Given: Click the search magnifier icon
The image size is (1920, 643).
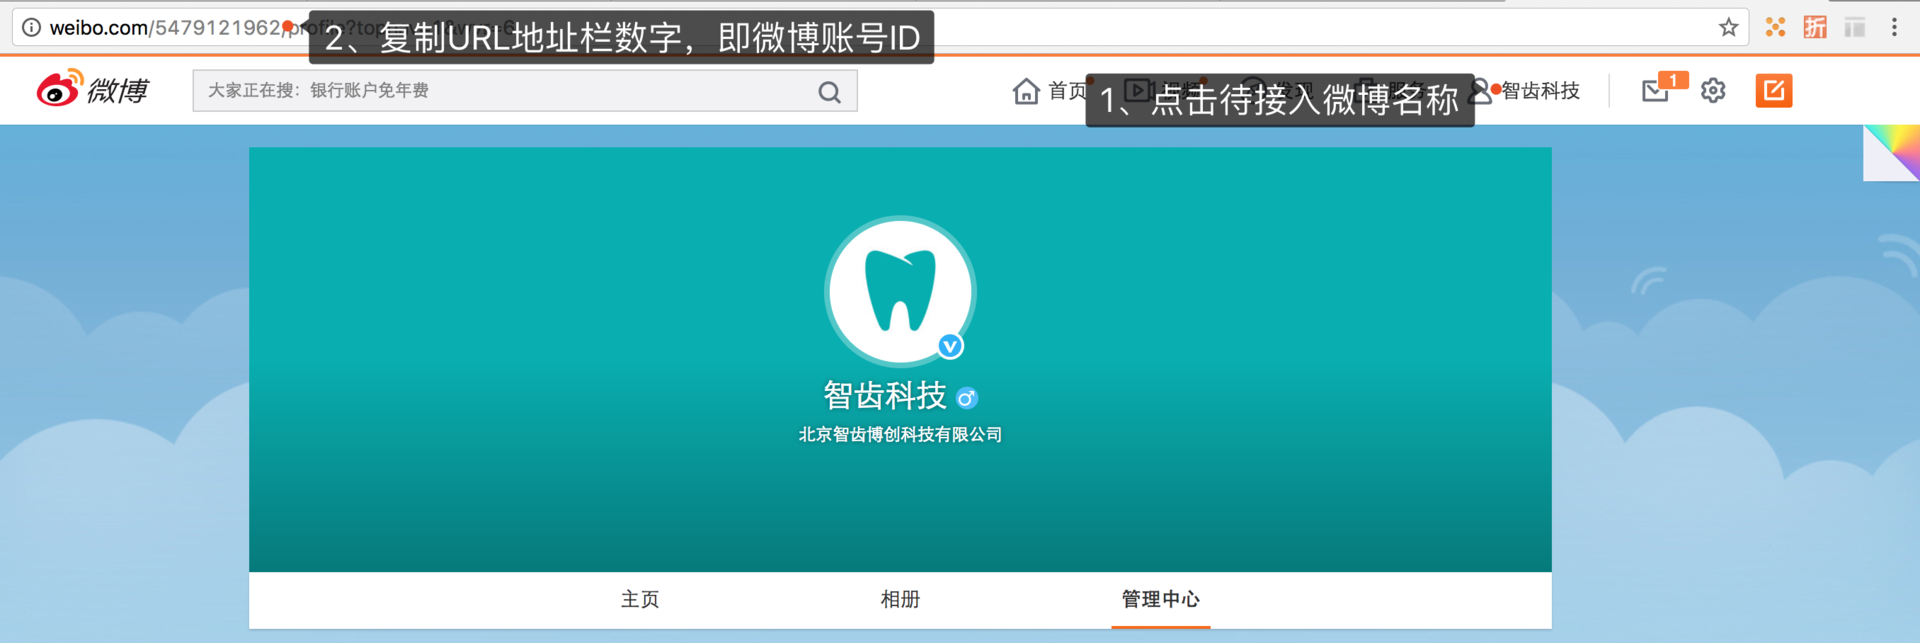Looking at the screenshot, I should (829, 92).
